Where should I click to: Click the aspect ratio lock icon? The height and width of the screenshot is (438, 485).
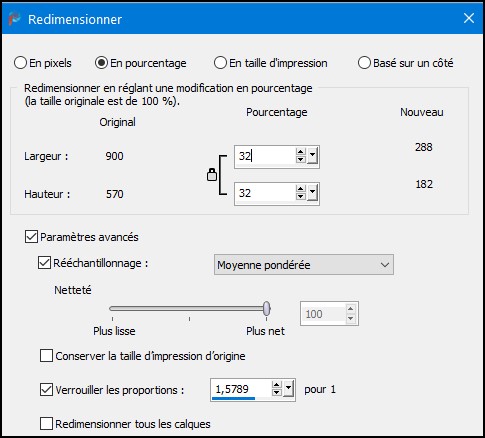point(212,175)
